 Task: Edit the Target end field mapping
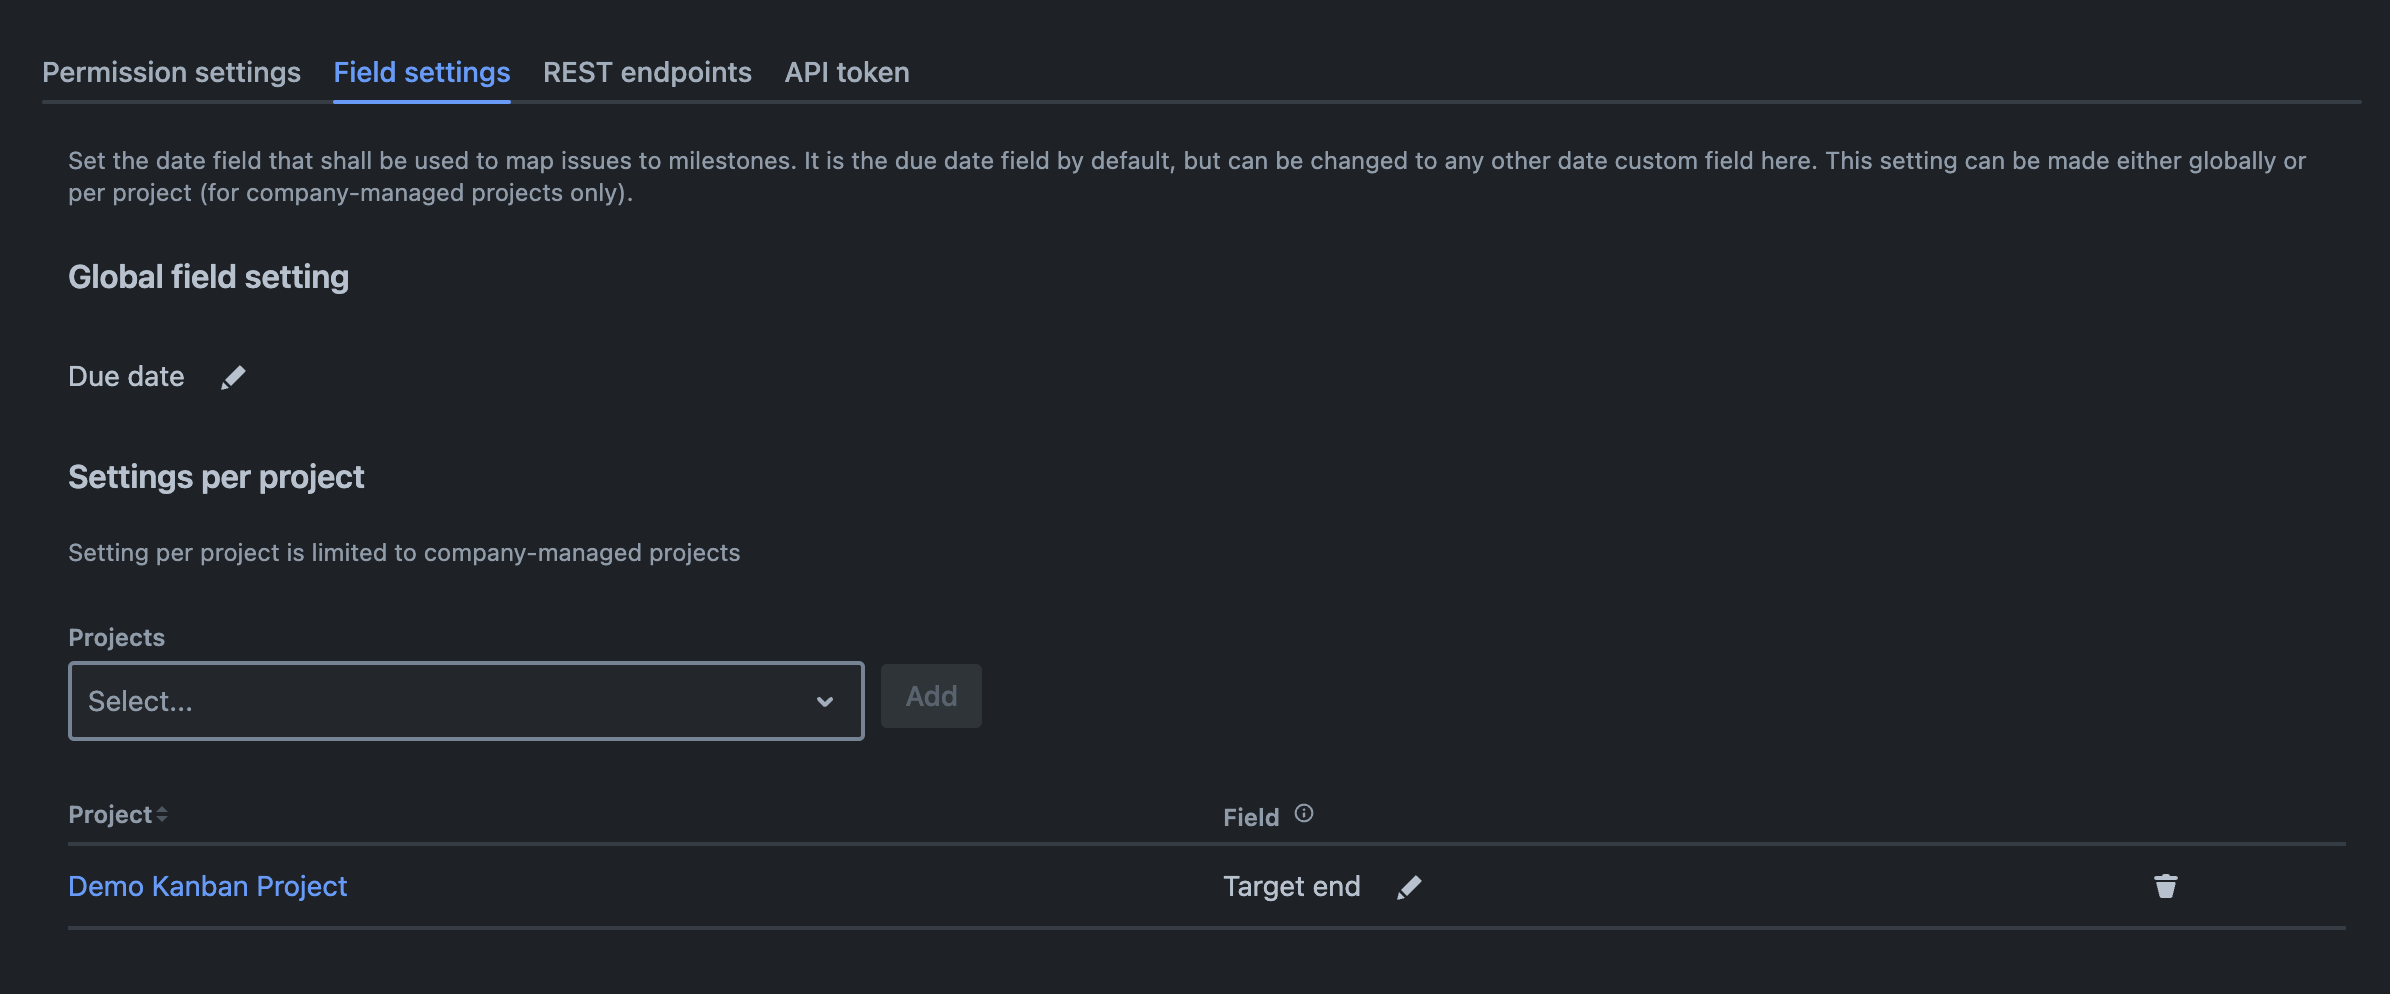point(1409,887)
